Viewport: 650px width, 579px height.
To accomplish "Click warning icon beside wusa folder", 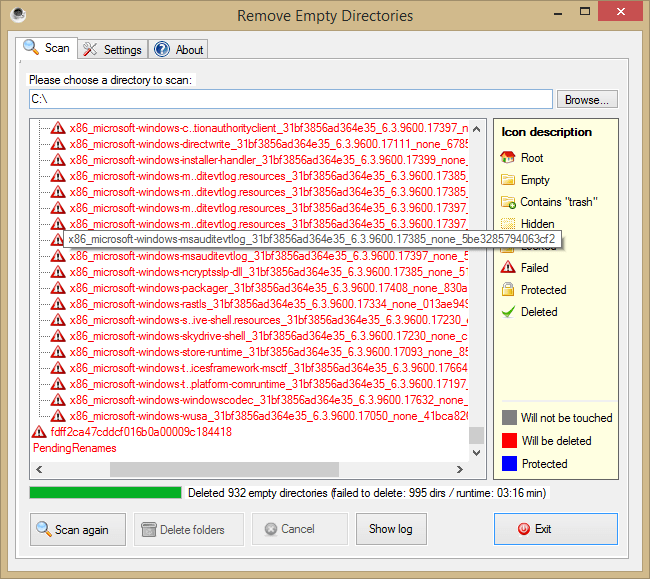I will pos(58,416).
